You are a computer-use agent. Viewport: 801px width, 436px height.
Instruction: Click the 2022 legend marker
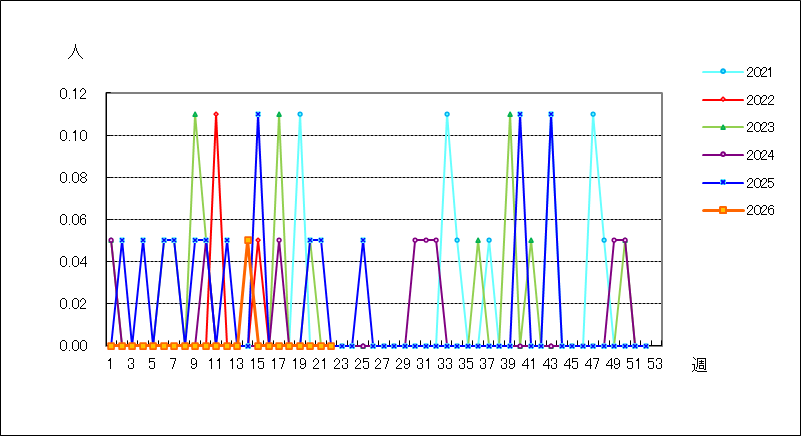point(723,100)
